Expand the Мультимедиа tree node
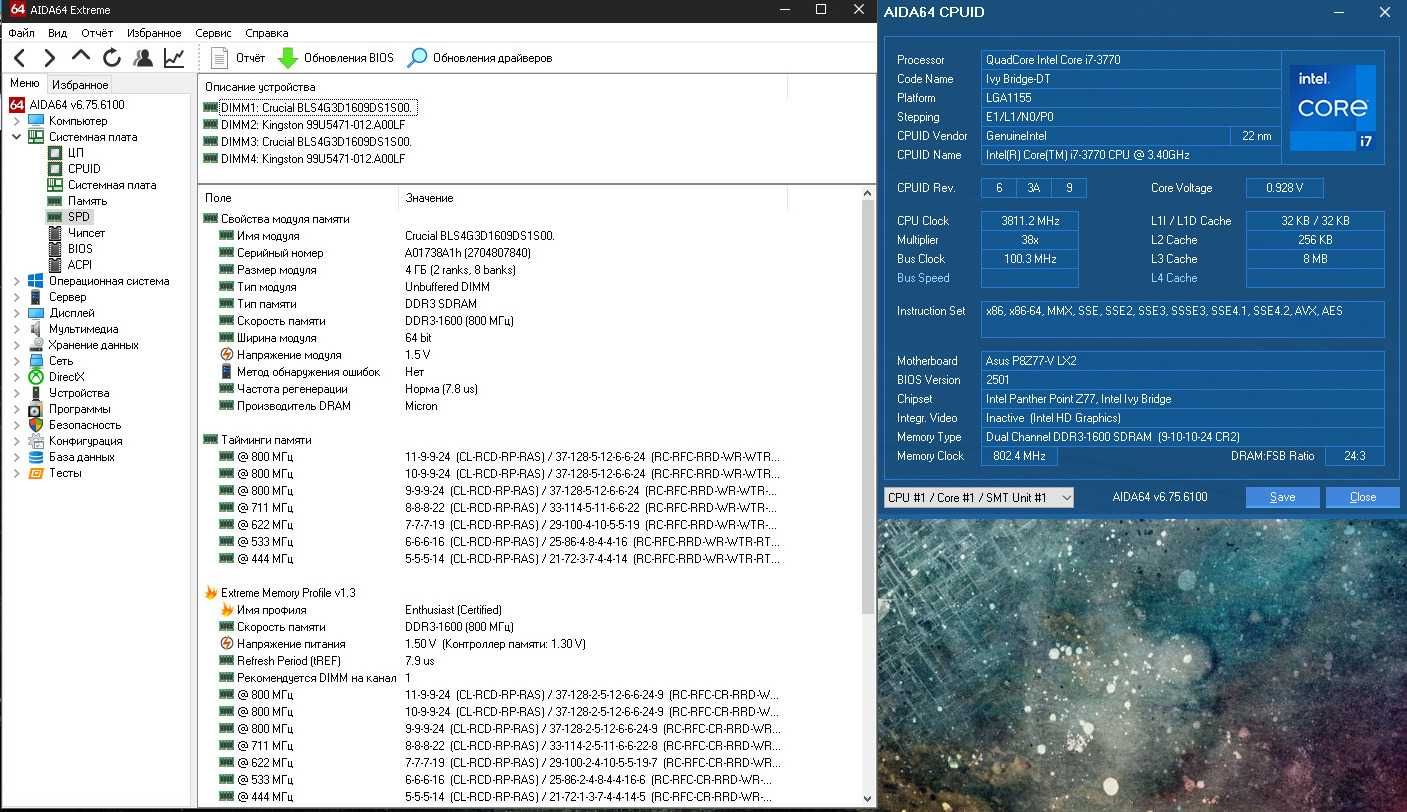The height and width of the screenshot is (812, 1407). [17, 329]
